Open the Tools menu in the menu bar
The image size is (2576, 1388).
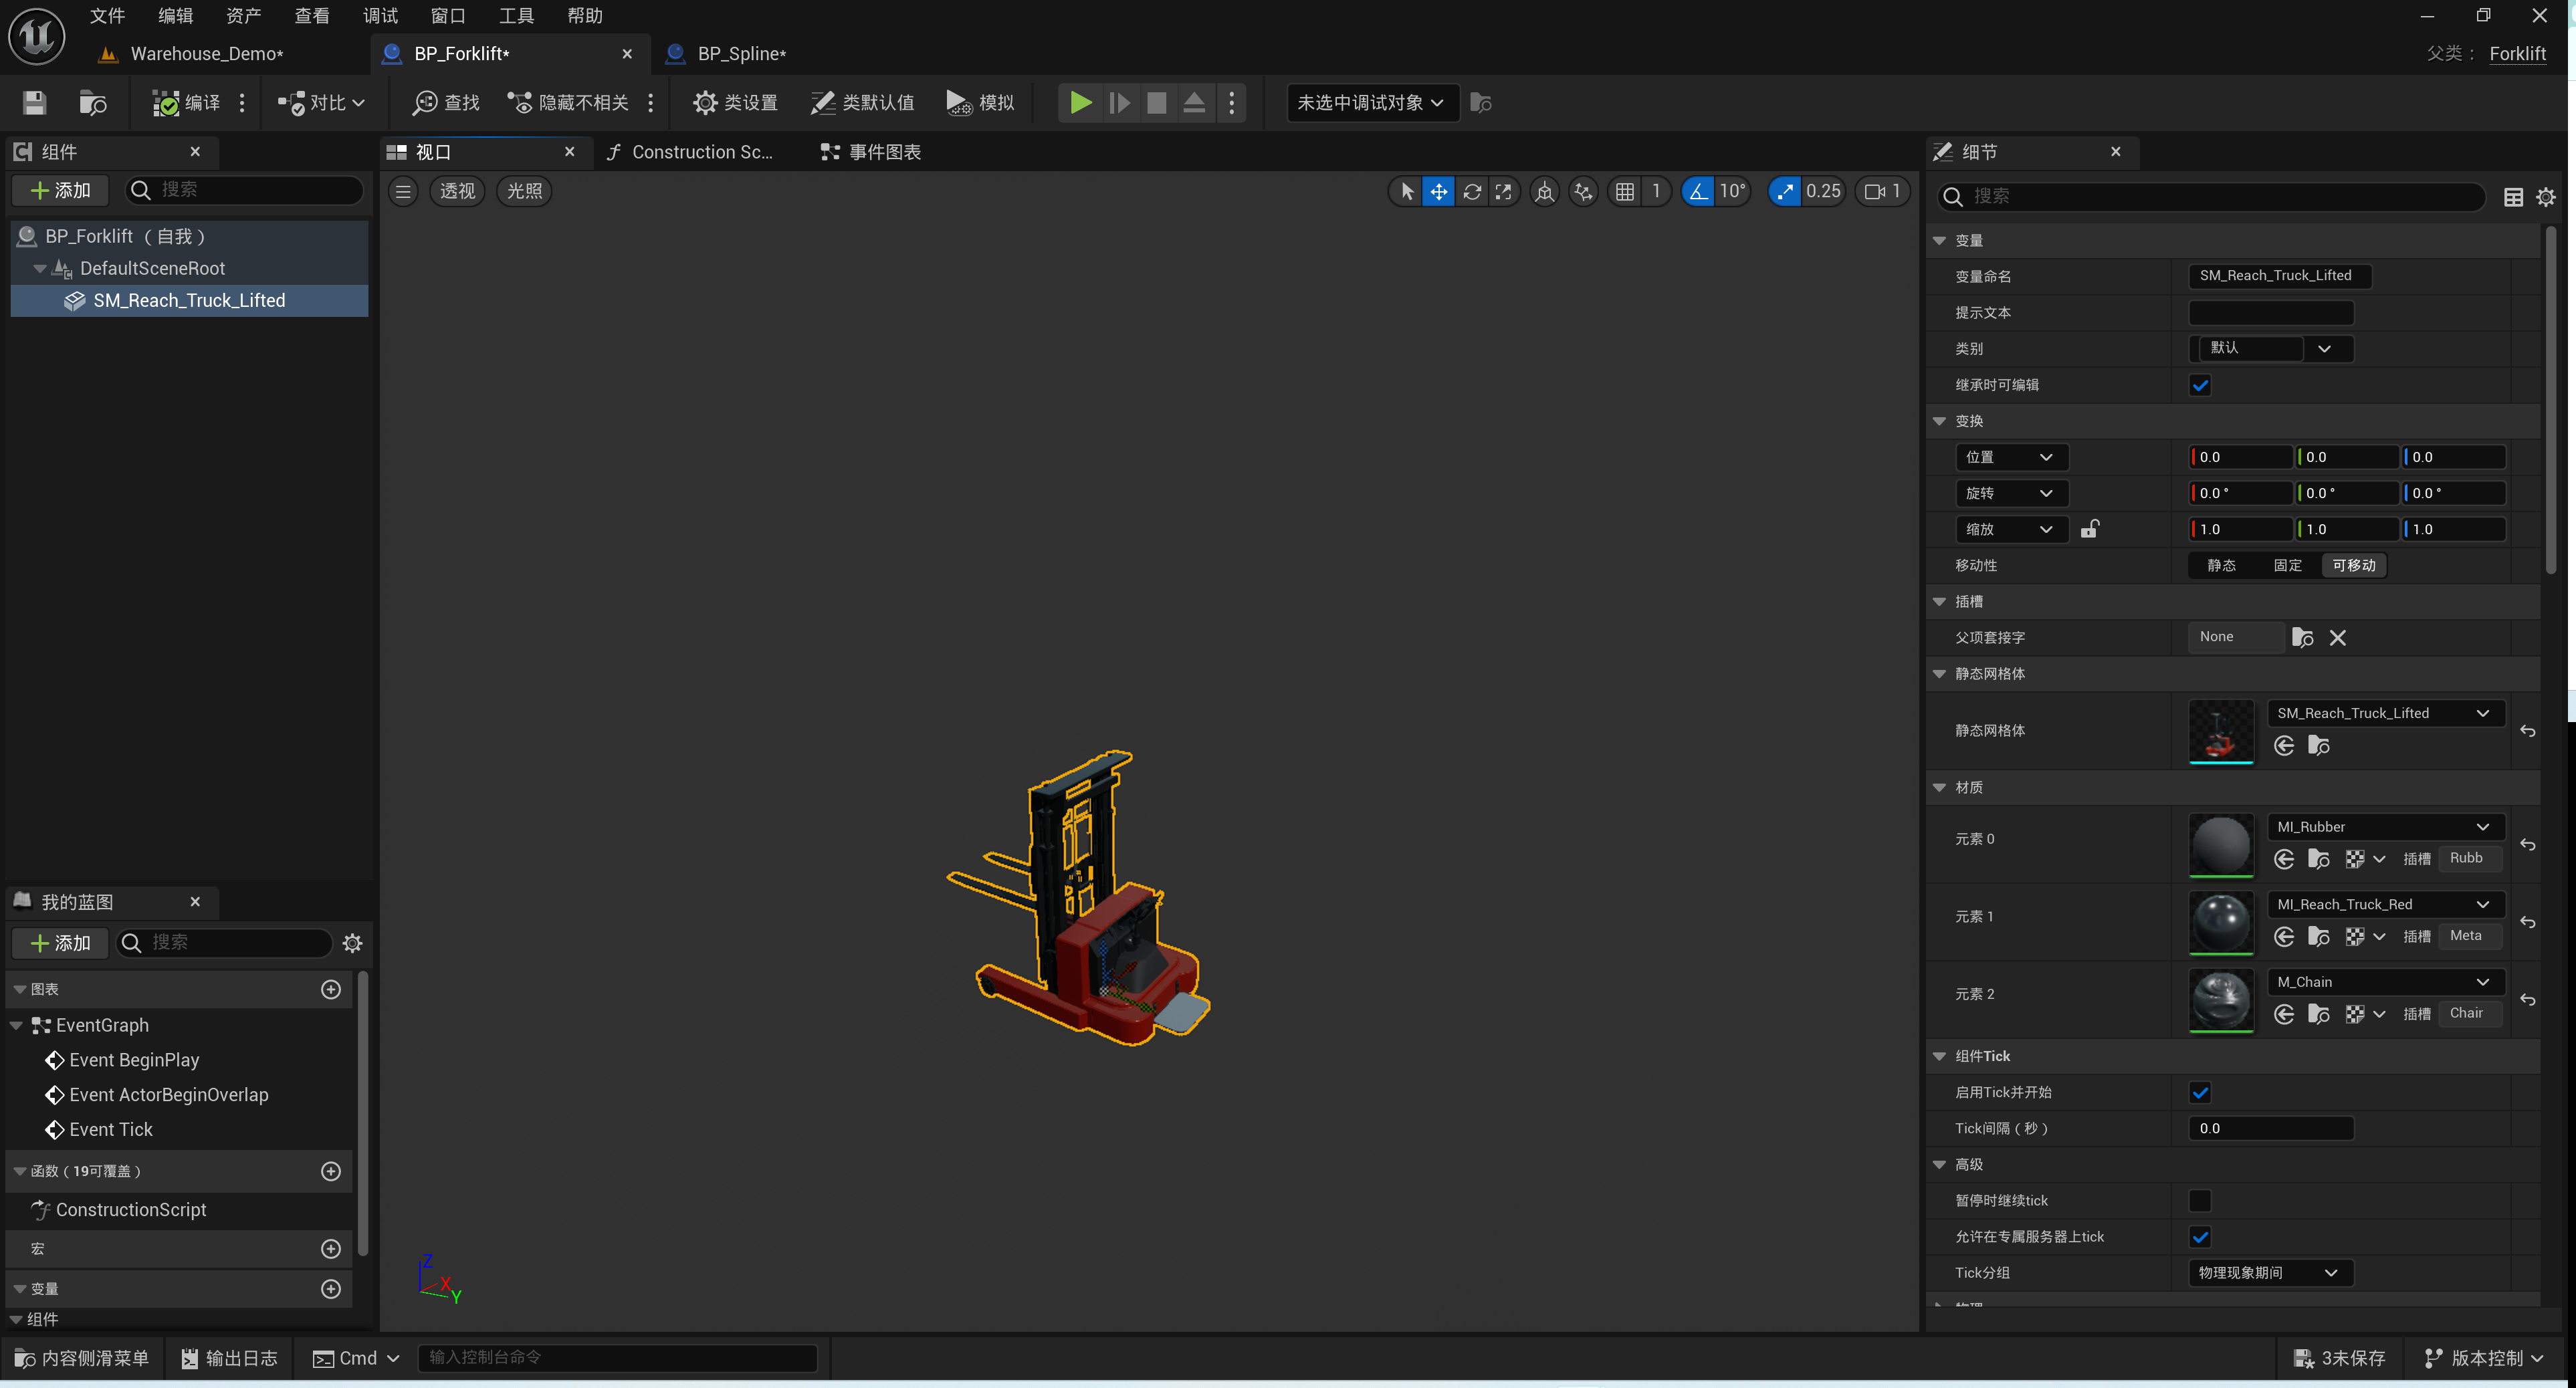pyautogui.click(x=516, y=16)
